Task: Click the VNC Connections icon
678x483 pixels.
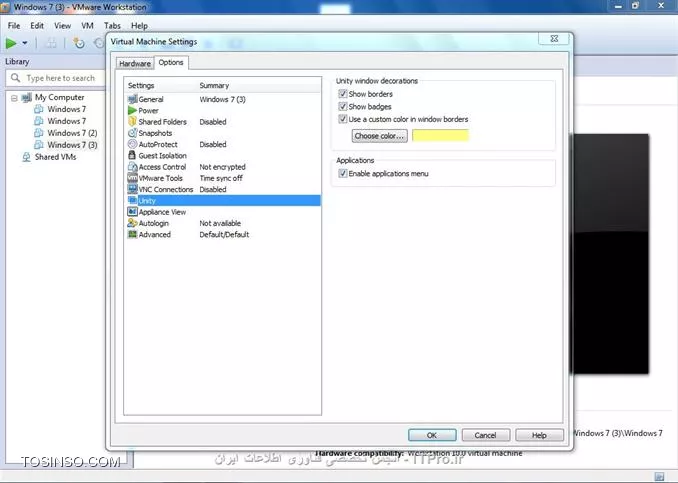Action: point(132,189)
